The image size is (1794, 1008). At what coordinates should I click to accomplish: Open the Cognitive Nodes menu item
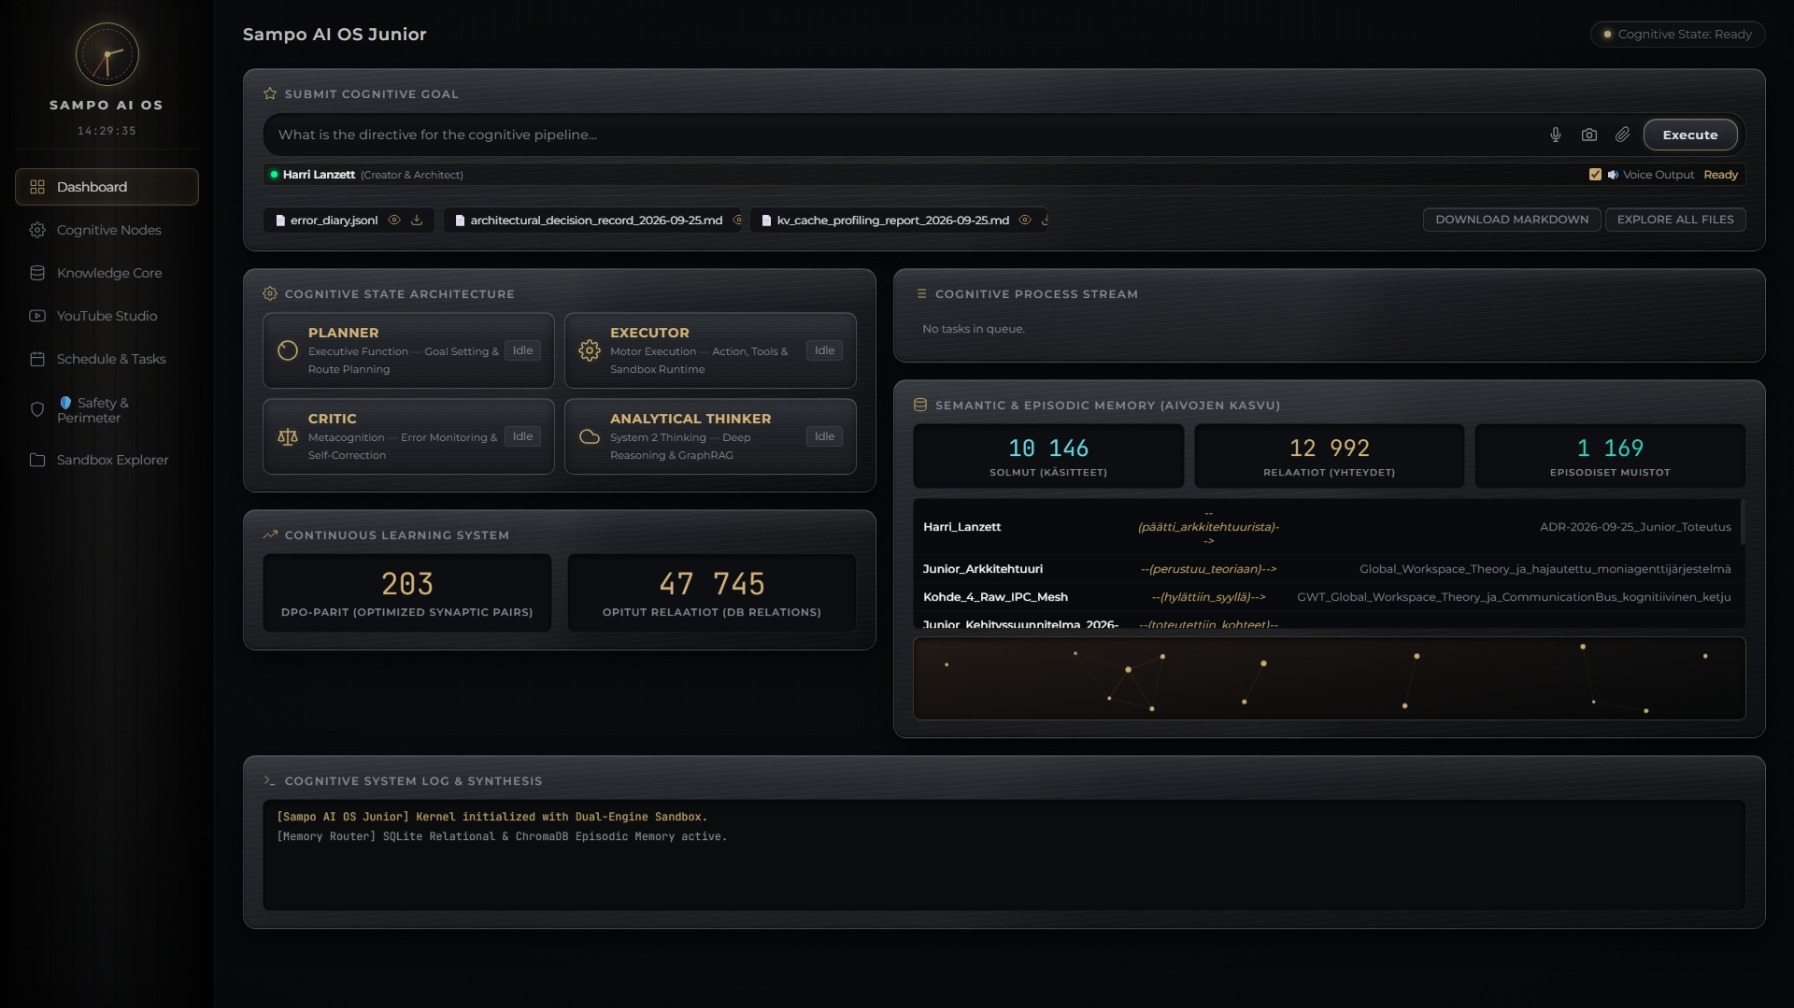[x=107, y=230]
